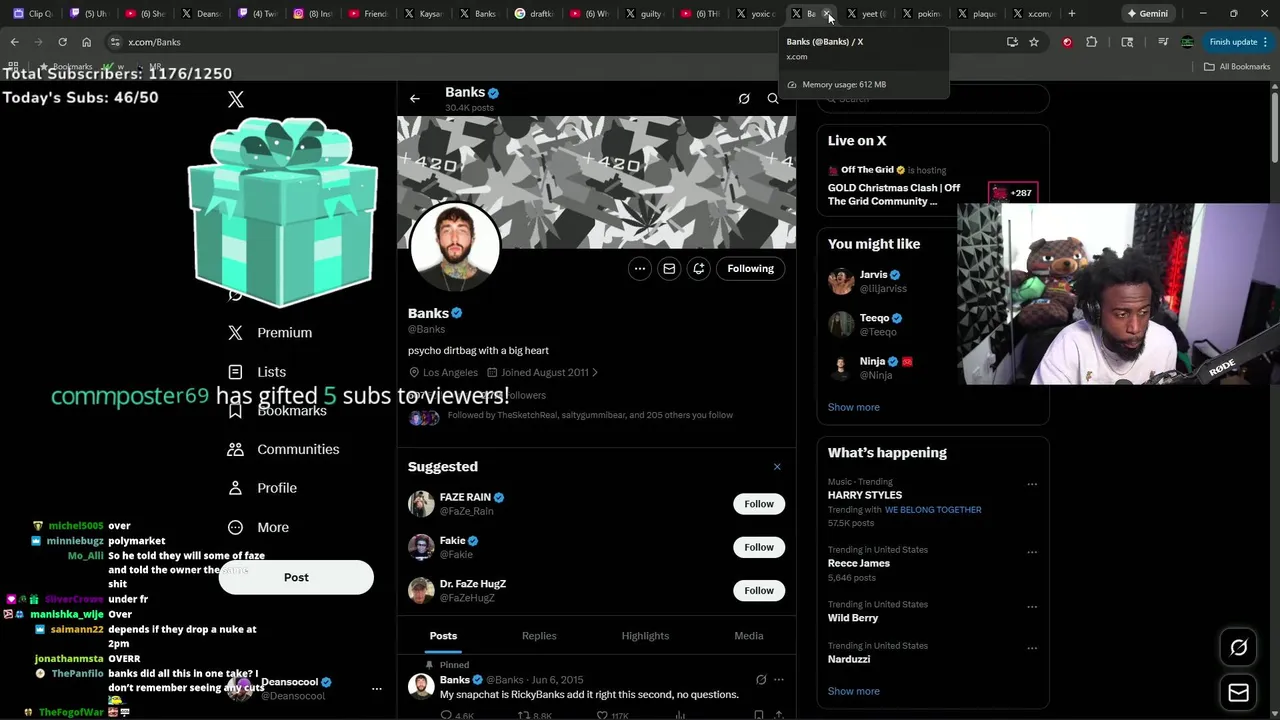Open Communities in the sidebar
Screen dimensions: 1280x720
coord(283,449)
